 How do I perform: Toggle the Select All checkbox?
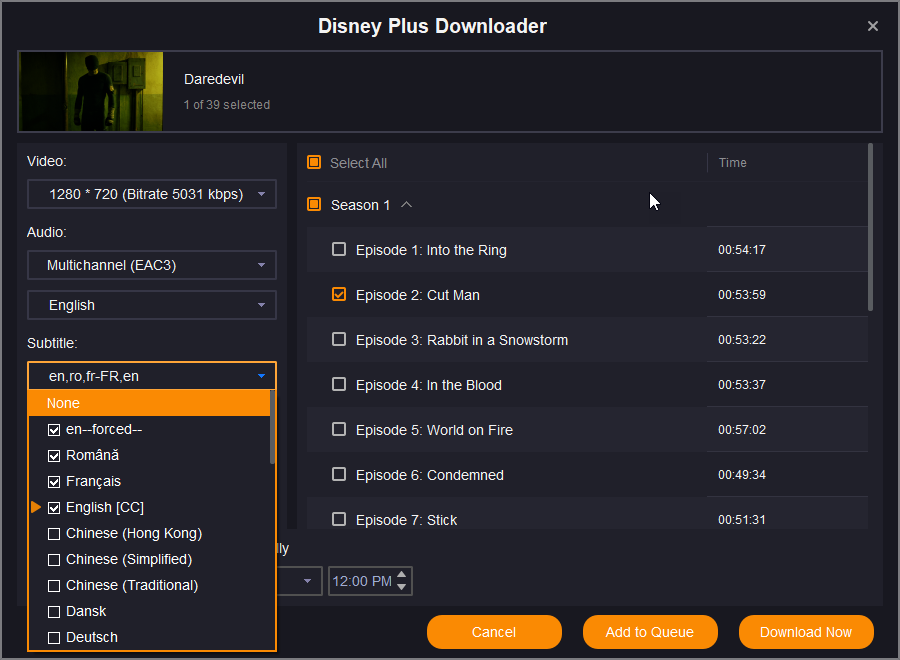tap(314, 162)
